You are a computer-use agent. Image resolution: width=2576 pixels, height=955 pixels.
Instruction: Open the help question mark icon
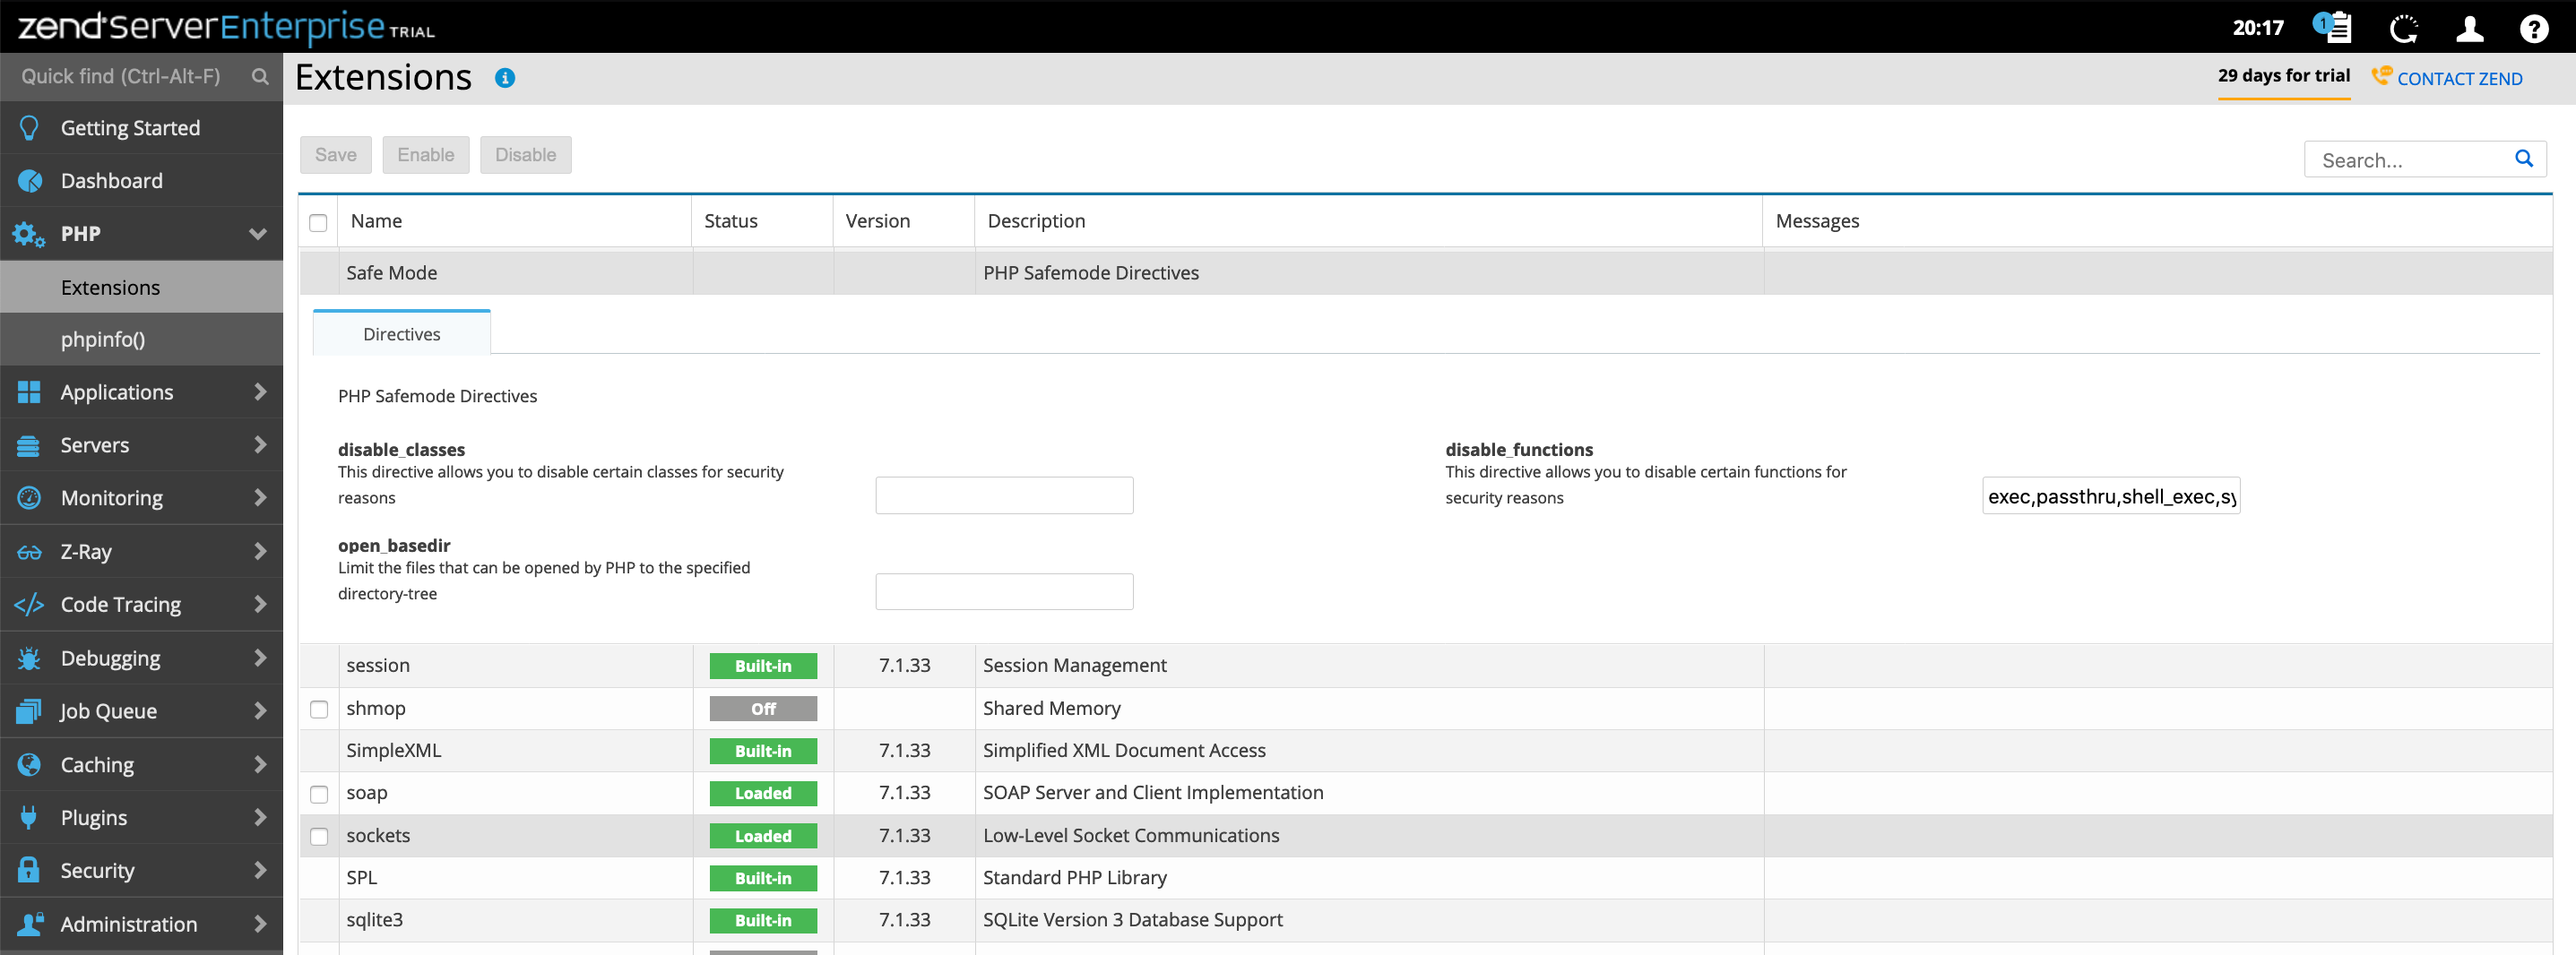point(2533,29)
